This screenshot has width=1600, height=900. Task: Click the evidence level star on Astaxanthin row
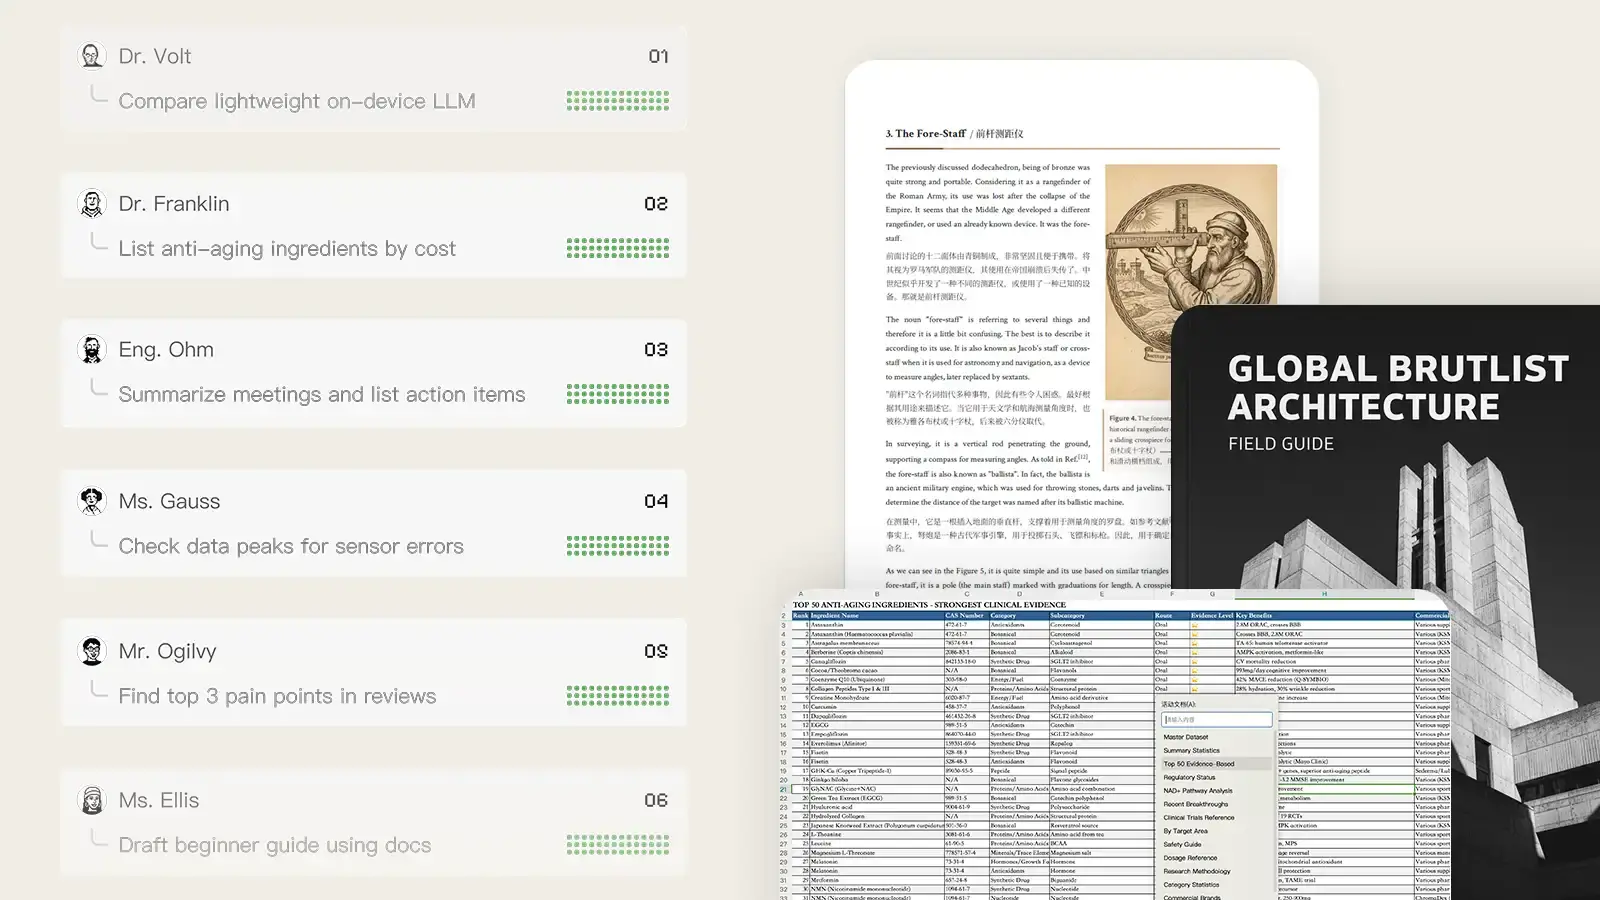(1195, 625)
